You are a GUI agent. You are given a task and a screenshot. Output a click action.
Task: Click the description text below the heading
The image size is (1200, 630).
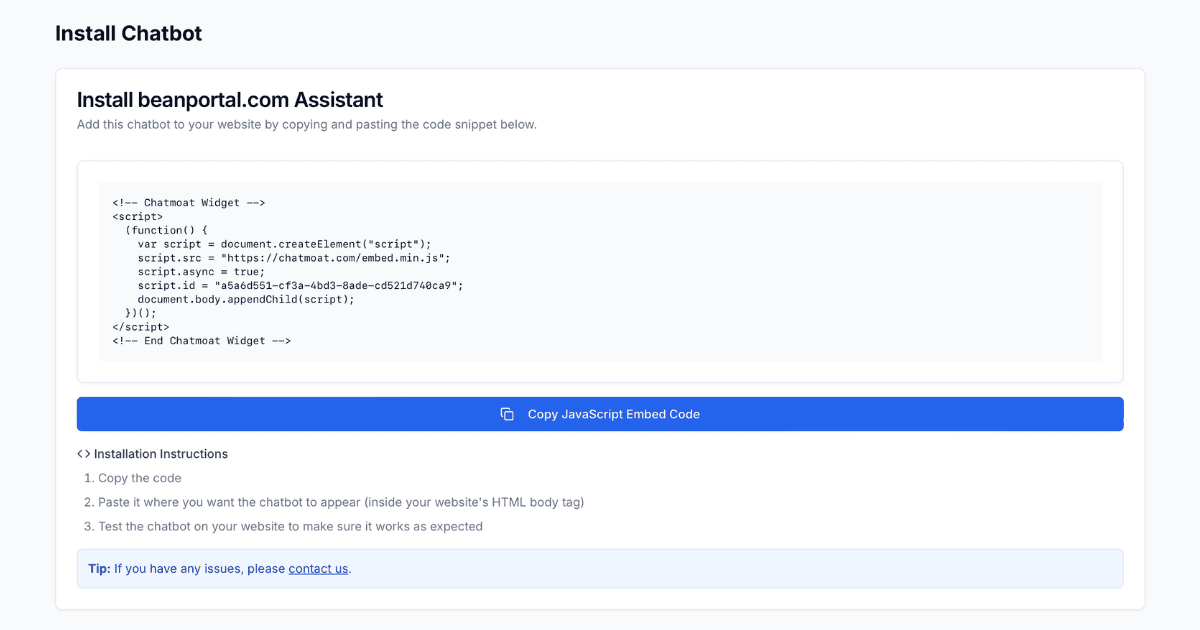pyautogui.click(x=306, y=125)
